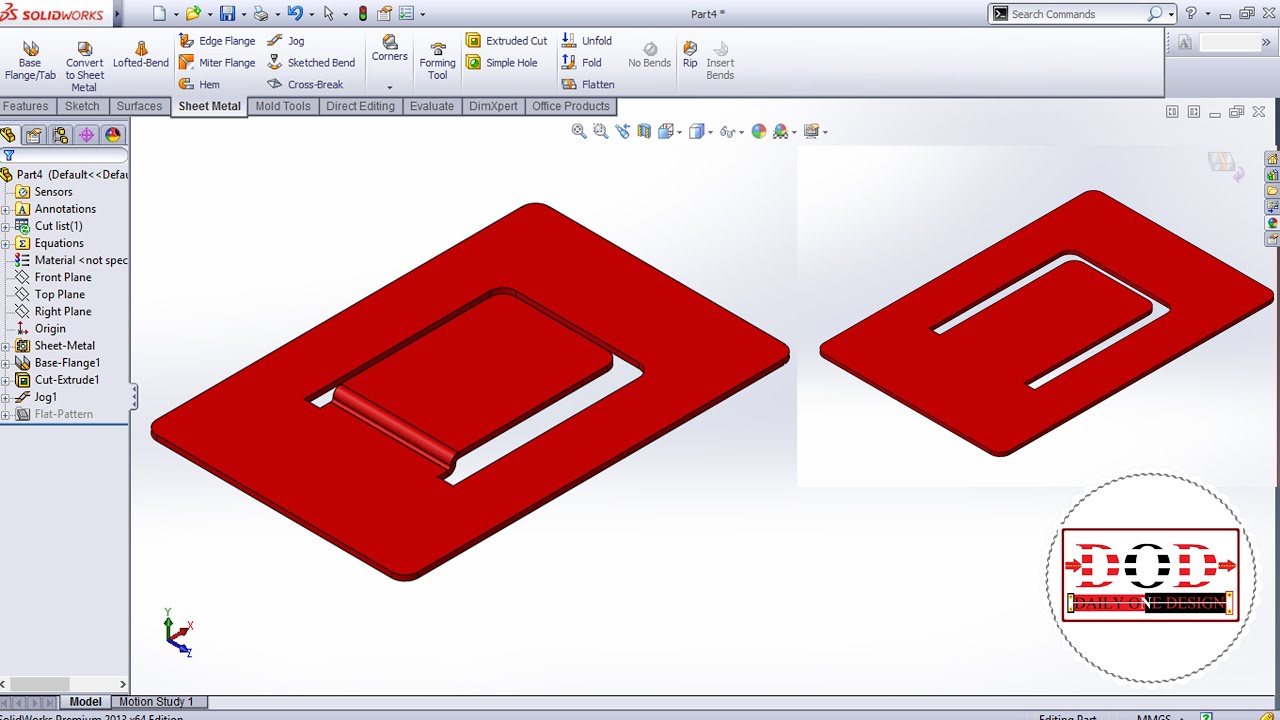Image resolution: width=1280 pixels, height=720 pixels.
Task: Click Convert to Sheet Metal tool
Action: 84,67
